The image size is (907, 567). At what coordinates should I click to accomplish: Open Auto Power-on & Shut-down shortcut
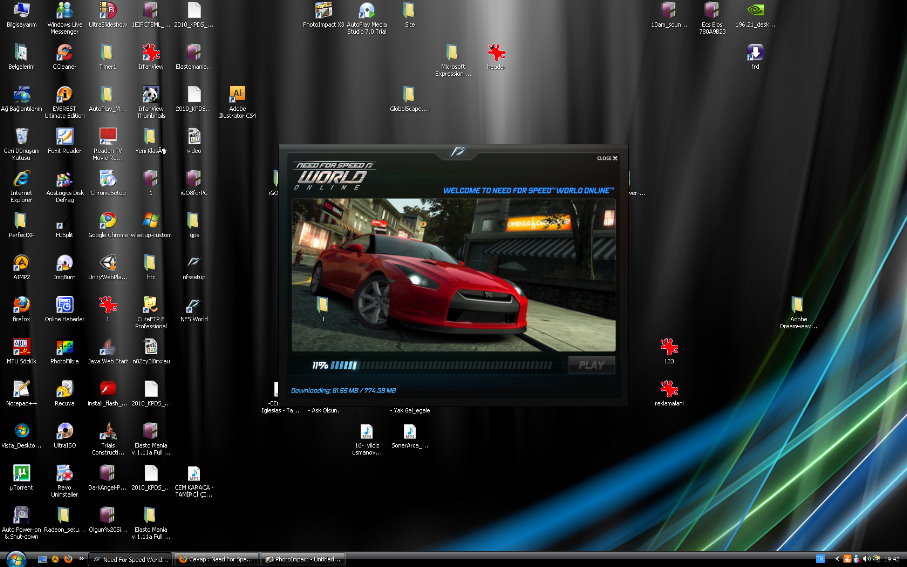coord(21,522)
